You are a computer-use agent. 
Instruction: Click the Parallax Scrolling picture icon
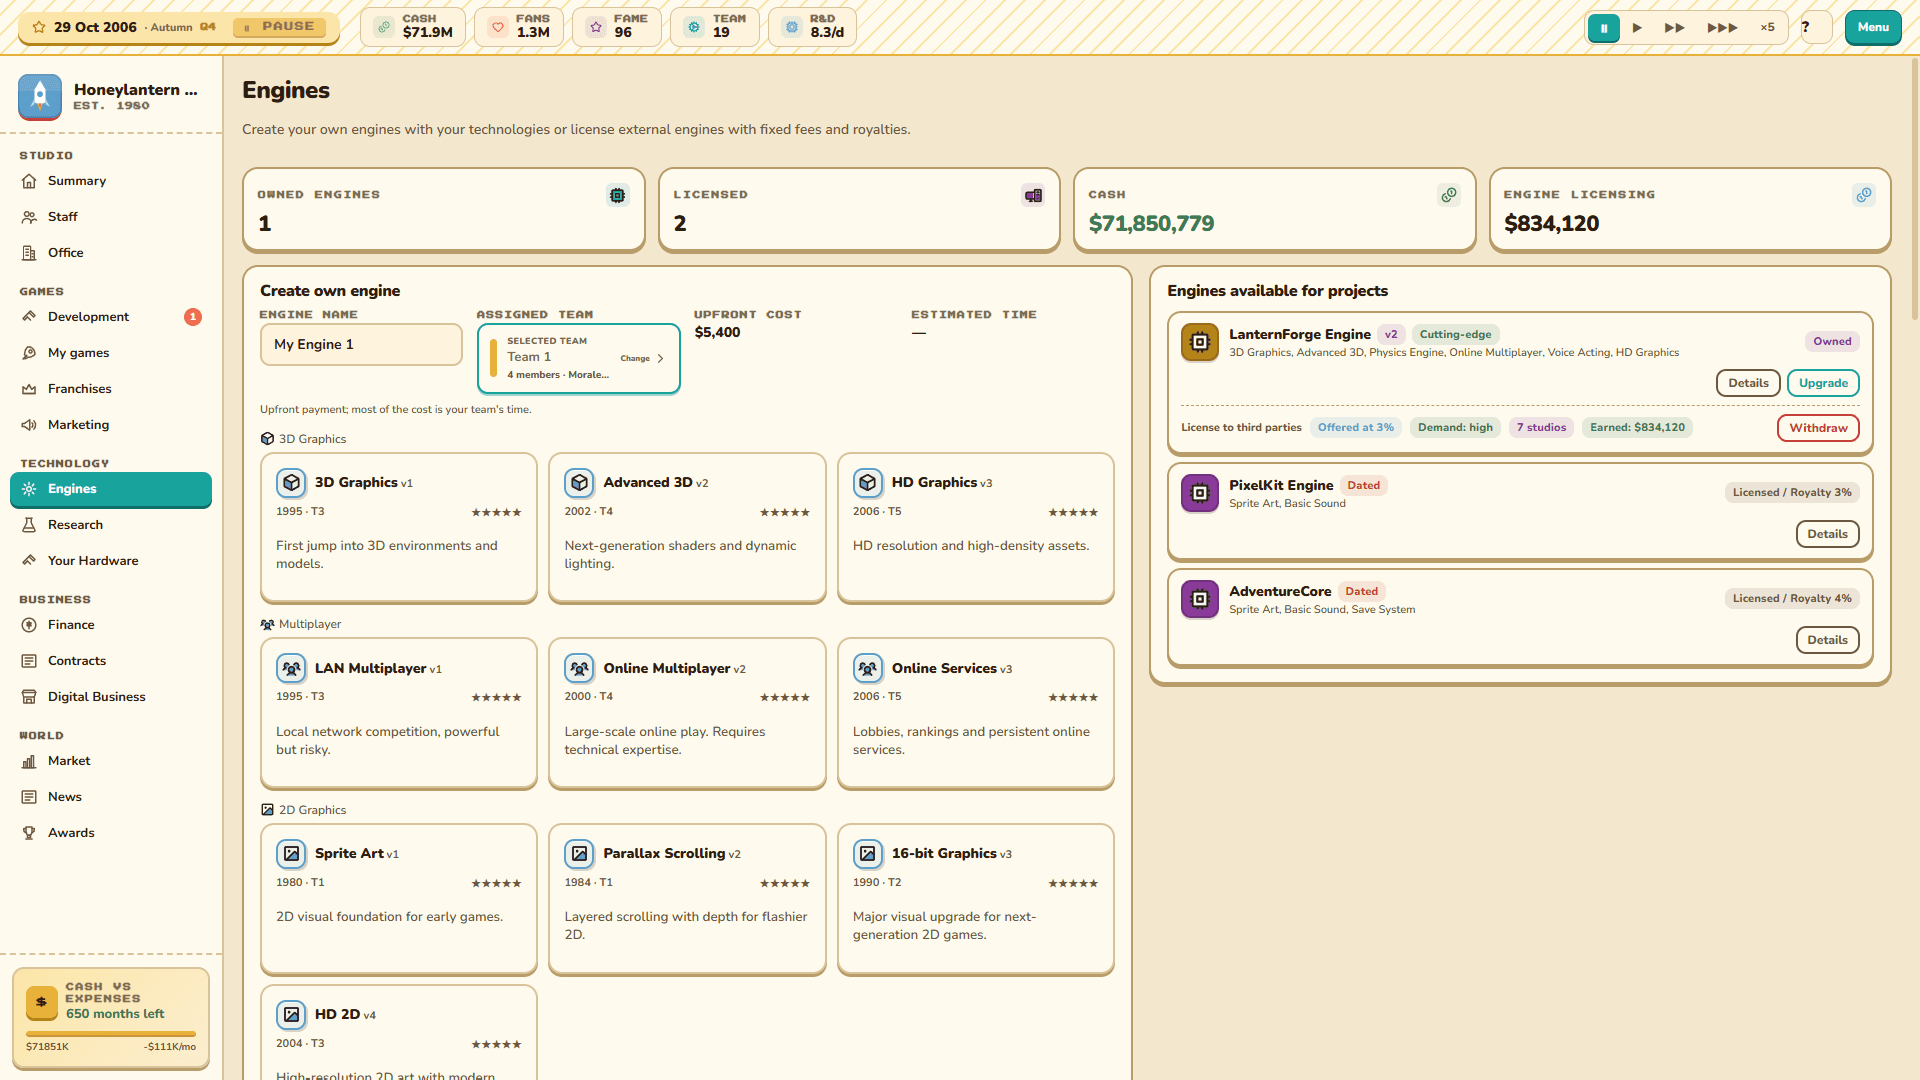(x=580, y=854)
